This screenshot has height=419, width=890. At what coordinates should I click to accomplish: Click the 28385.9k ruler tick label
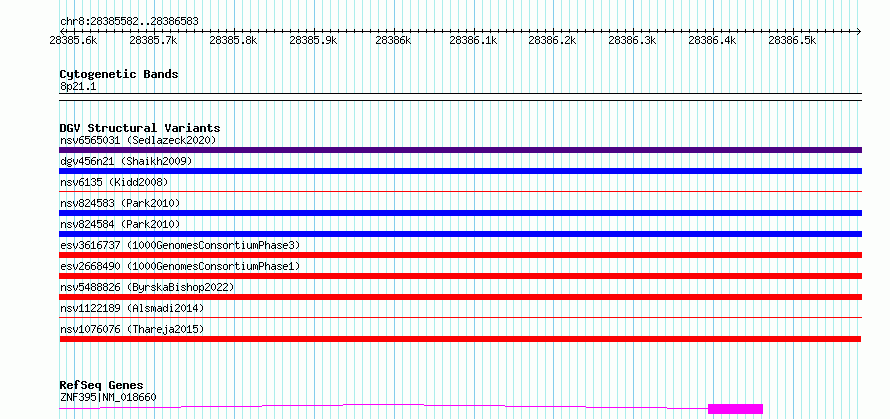click(x=313, y=40)
